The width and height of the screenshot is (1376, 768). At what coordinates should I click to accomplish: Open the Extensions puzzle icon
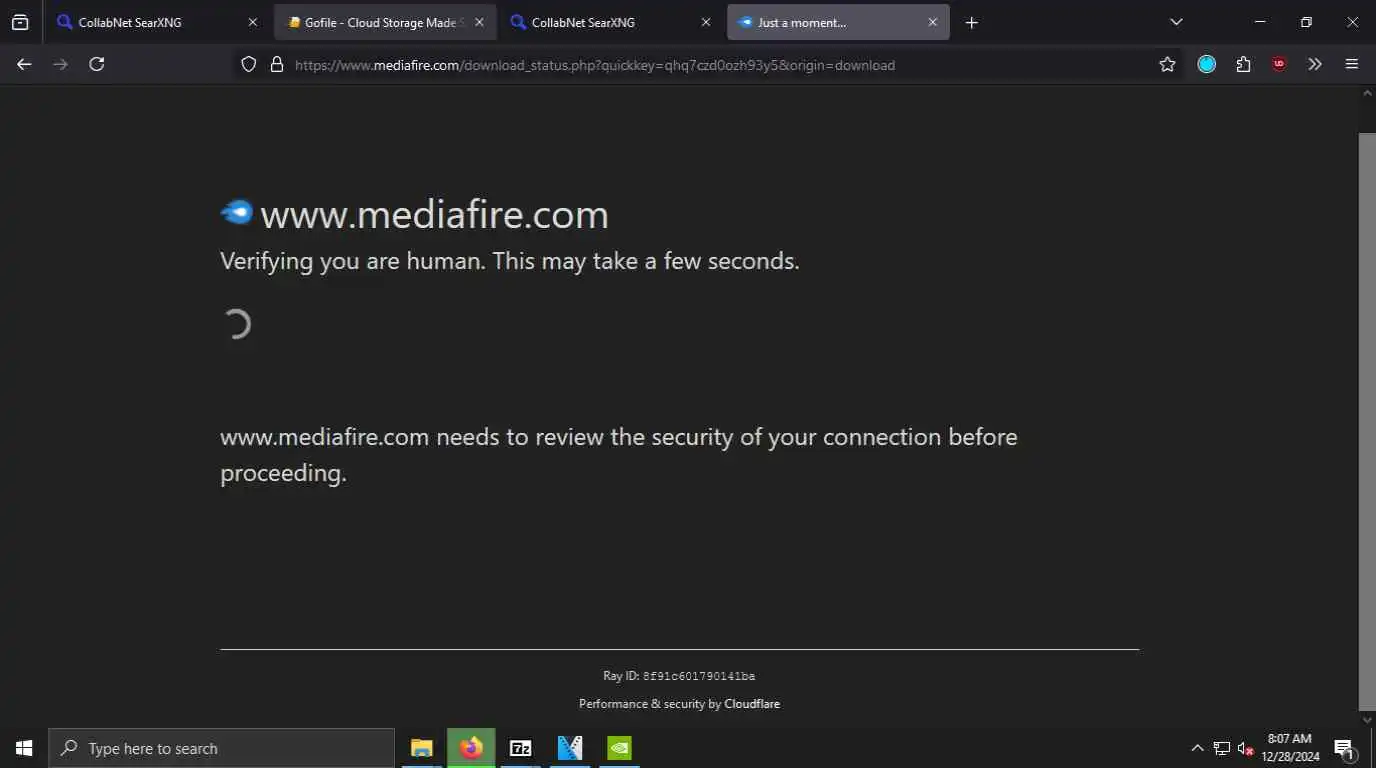click(x=1243, y=64)
